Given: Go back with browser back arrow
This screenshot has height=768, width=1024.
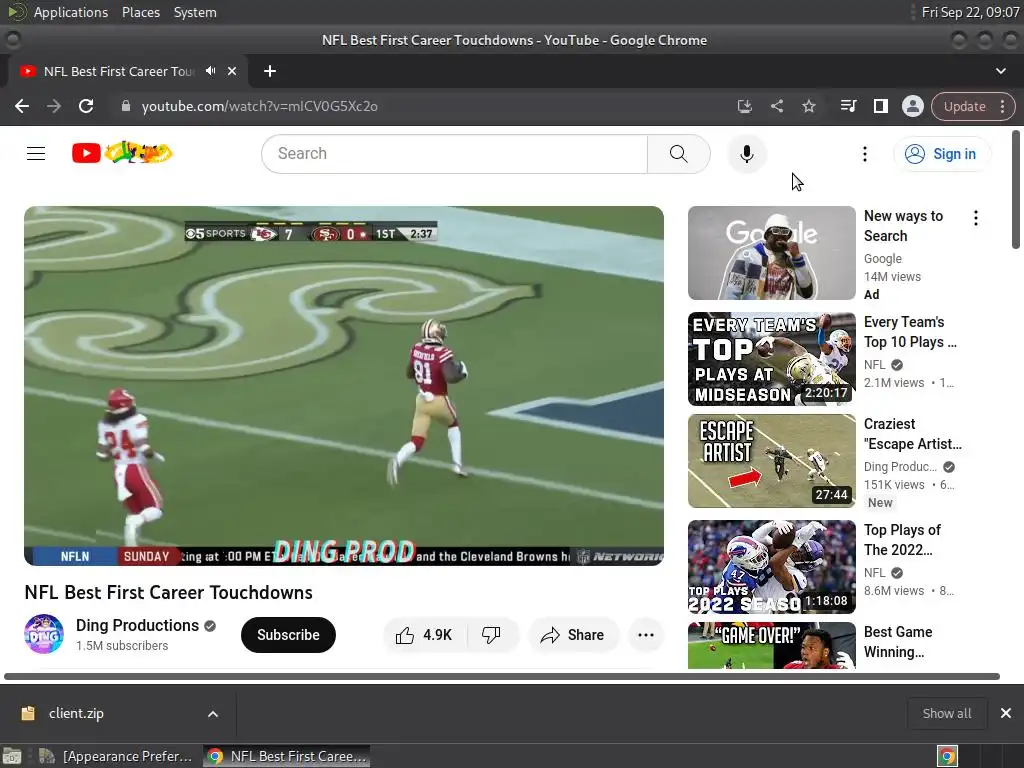Looking at the screenshot, I should 22,106.
